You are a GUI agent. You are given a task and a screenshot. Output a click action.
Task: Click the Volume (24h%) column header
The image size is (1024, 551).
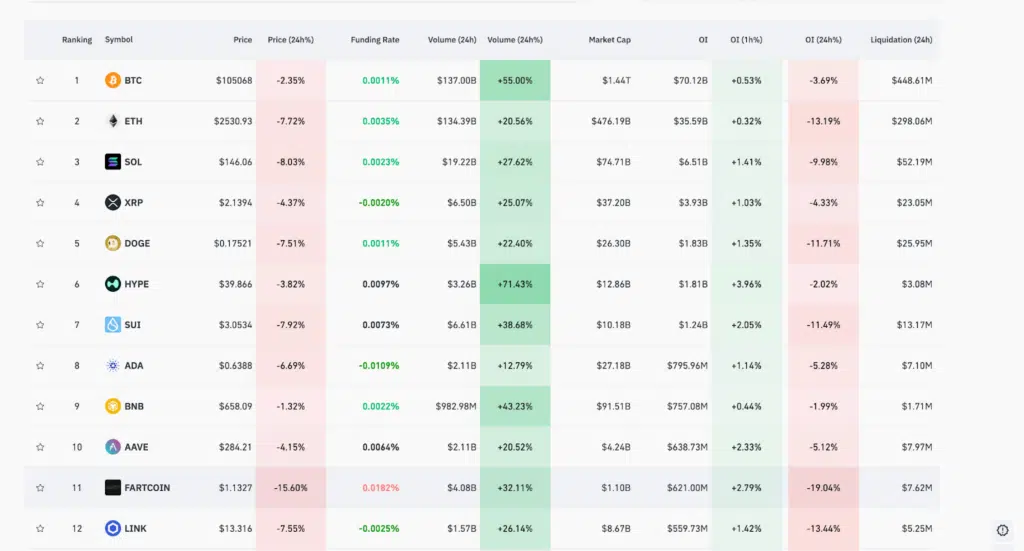tap(515, 40)
